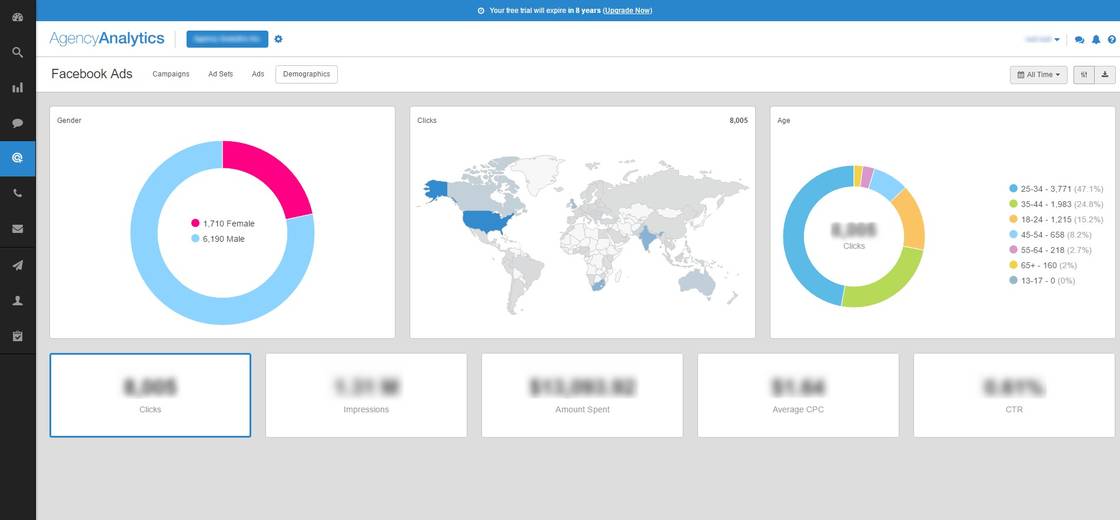Open the dashboard gauge icon in sidebar
The height and width of the screenshot is (520, 1120).
pos(17,16)
